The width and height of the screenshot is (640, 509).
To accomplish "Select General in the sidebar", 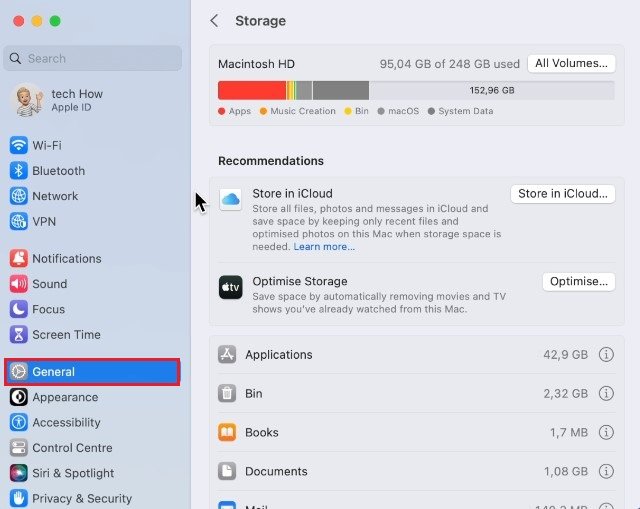I will click(x=92, y=372).
